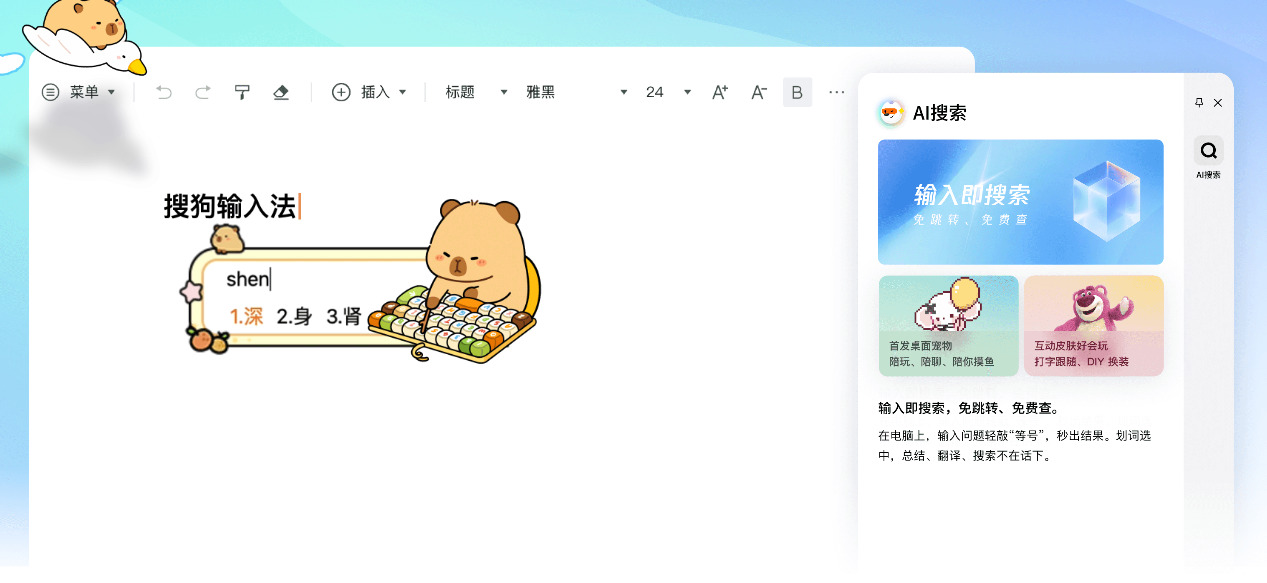Click the plus circle insert icon

(341, 92)
